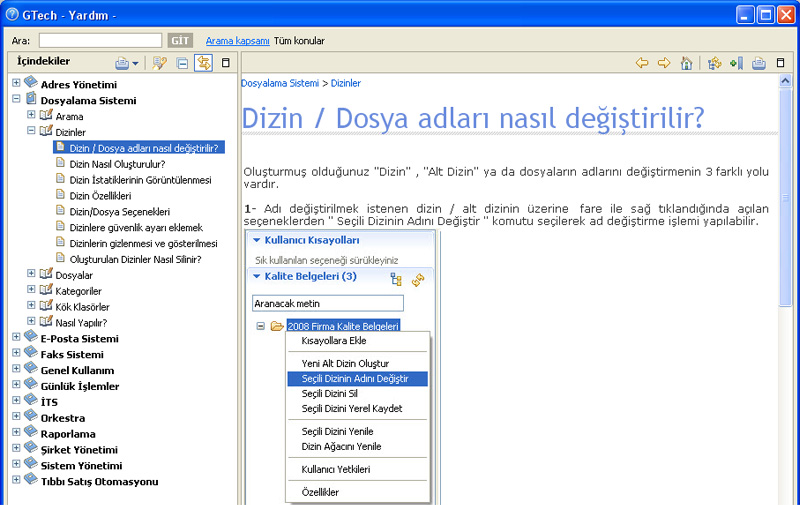The width and height of the screenshot is (800, 505).
Task: Open the Arama kapsamı link
Action: click(x=237, y=41)
